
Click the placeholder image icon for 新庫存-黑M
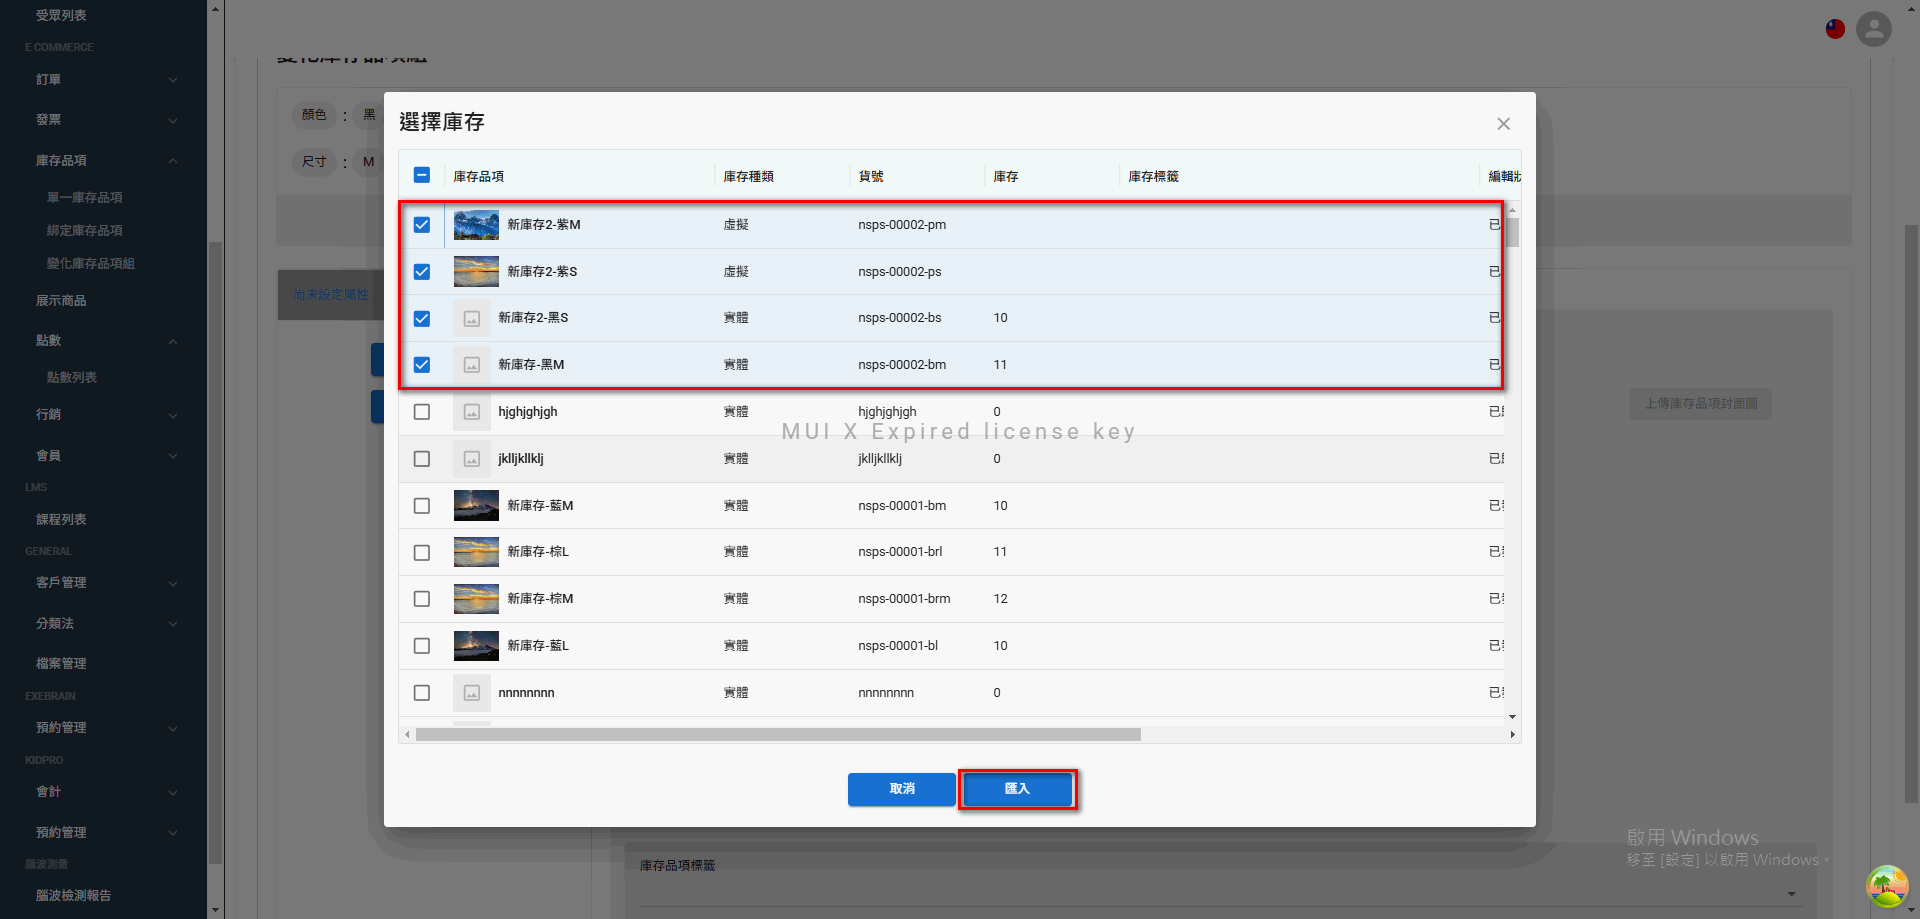pos(472,365)
